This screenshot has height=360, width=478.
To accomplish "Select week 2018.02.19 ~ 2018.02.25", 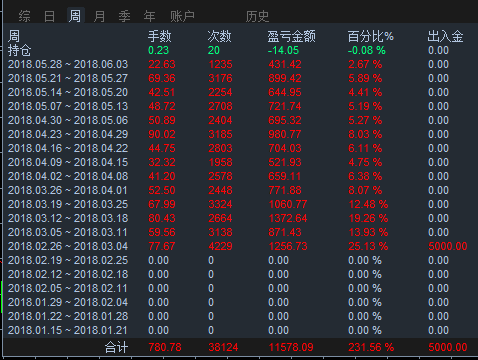I will (68, 260).
